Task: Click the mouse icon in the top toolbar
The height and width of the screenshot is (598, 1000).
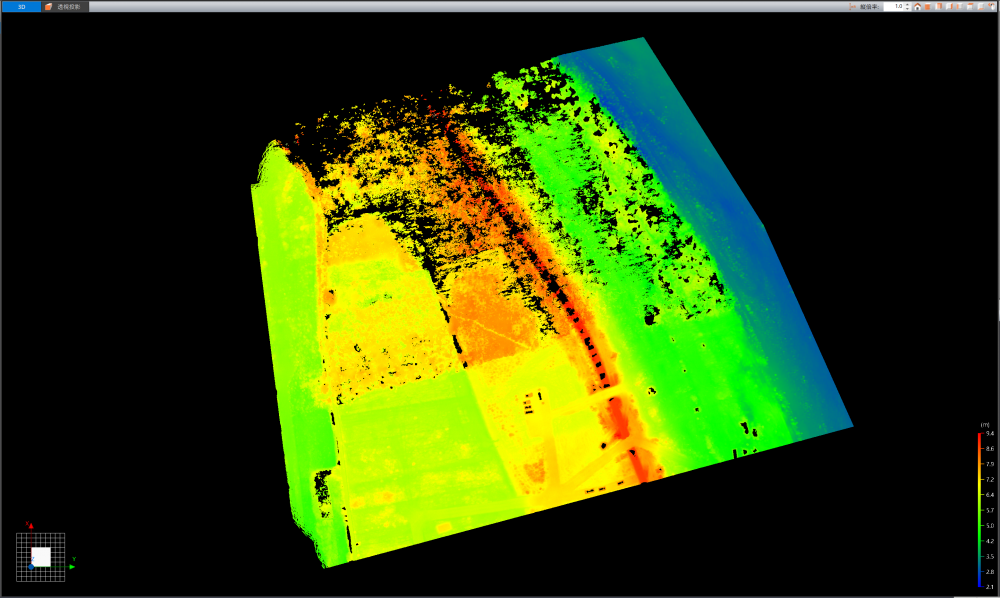Action: pyautogui.click(x=991, y=6)
